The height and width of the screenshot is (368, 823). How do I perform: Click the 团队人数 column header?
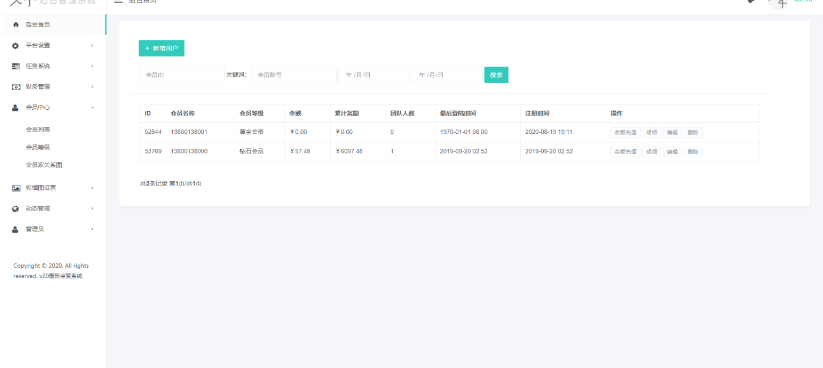click(x=402, y=113)
